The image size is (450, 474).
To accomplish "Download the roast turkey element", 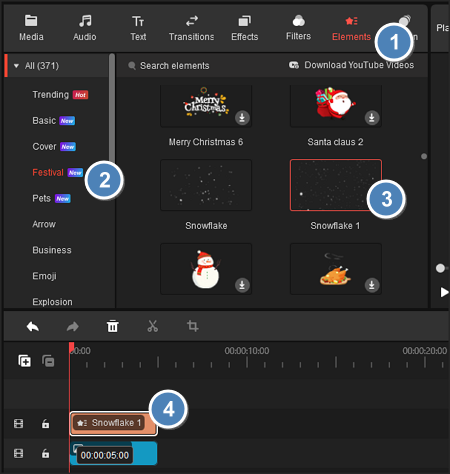I will pyautogui.click(x=372, y=285).
